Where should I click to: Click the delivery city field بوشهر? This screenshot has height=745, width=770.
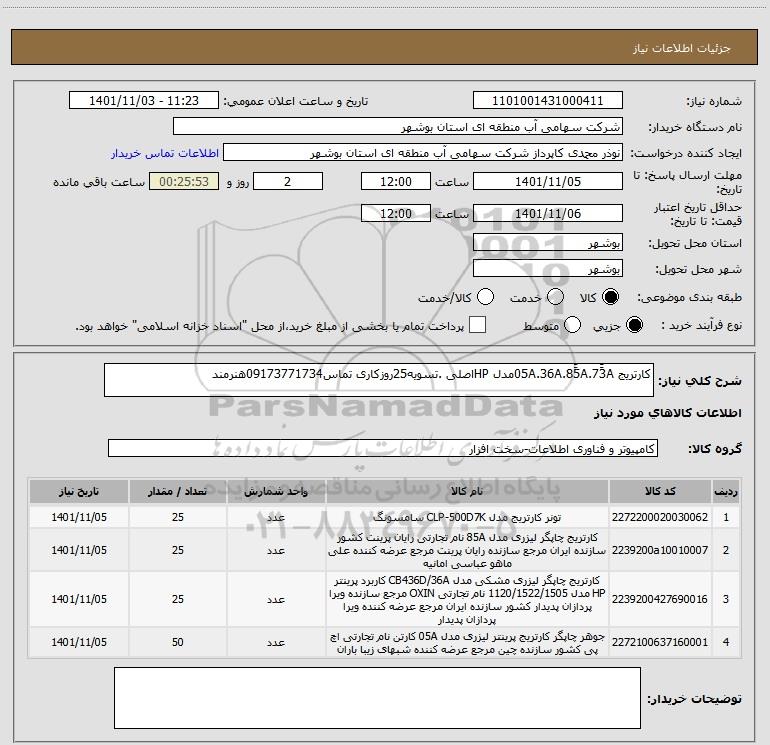click(x=548, y=269)
